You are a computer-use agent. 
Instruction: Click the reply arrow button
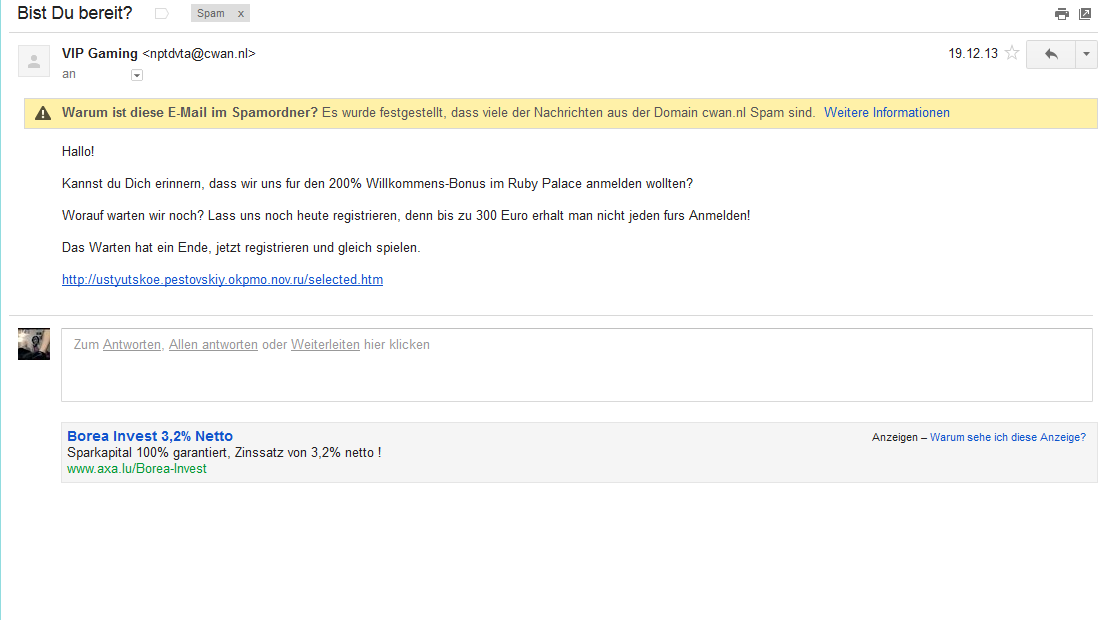click(1050, 54)
